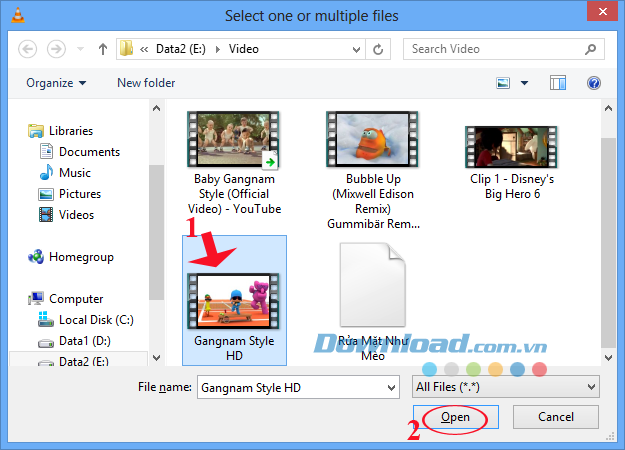Image resolution: width=625 pixels, height=450 pixels.
Task: Click the Back navigation arrow
Action: pyautogui.click(x=27, y=49)
